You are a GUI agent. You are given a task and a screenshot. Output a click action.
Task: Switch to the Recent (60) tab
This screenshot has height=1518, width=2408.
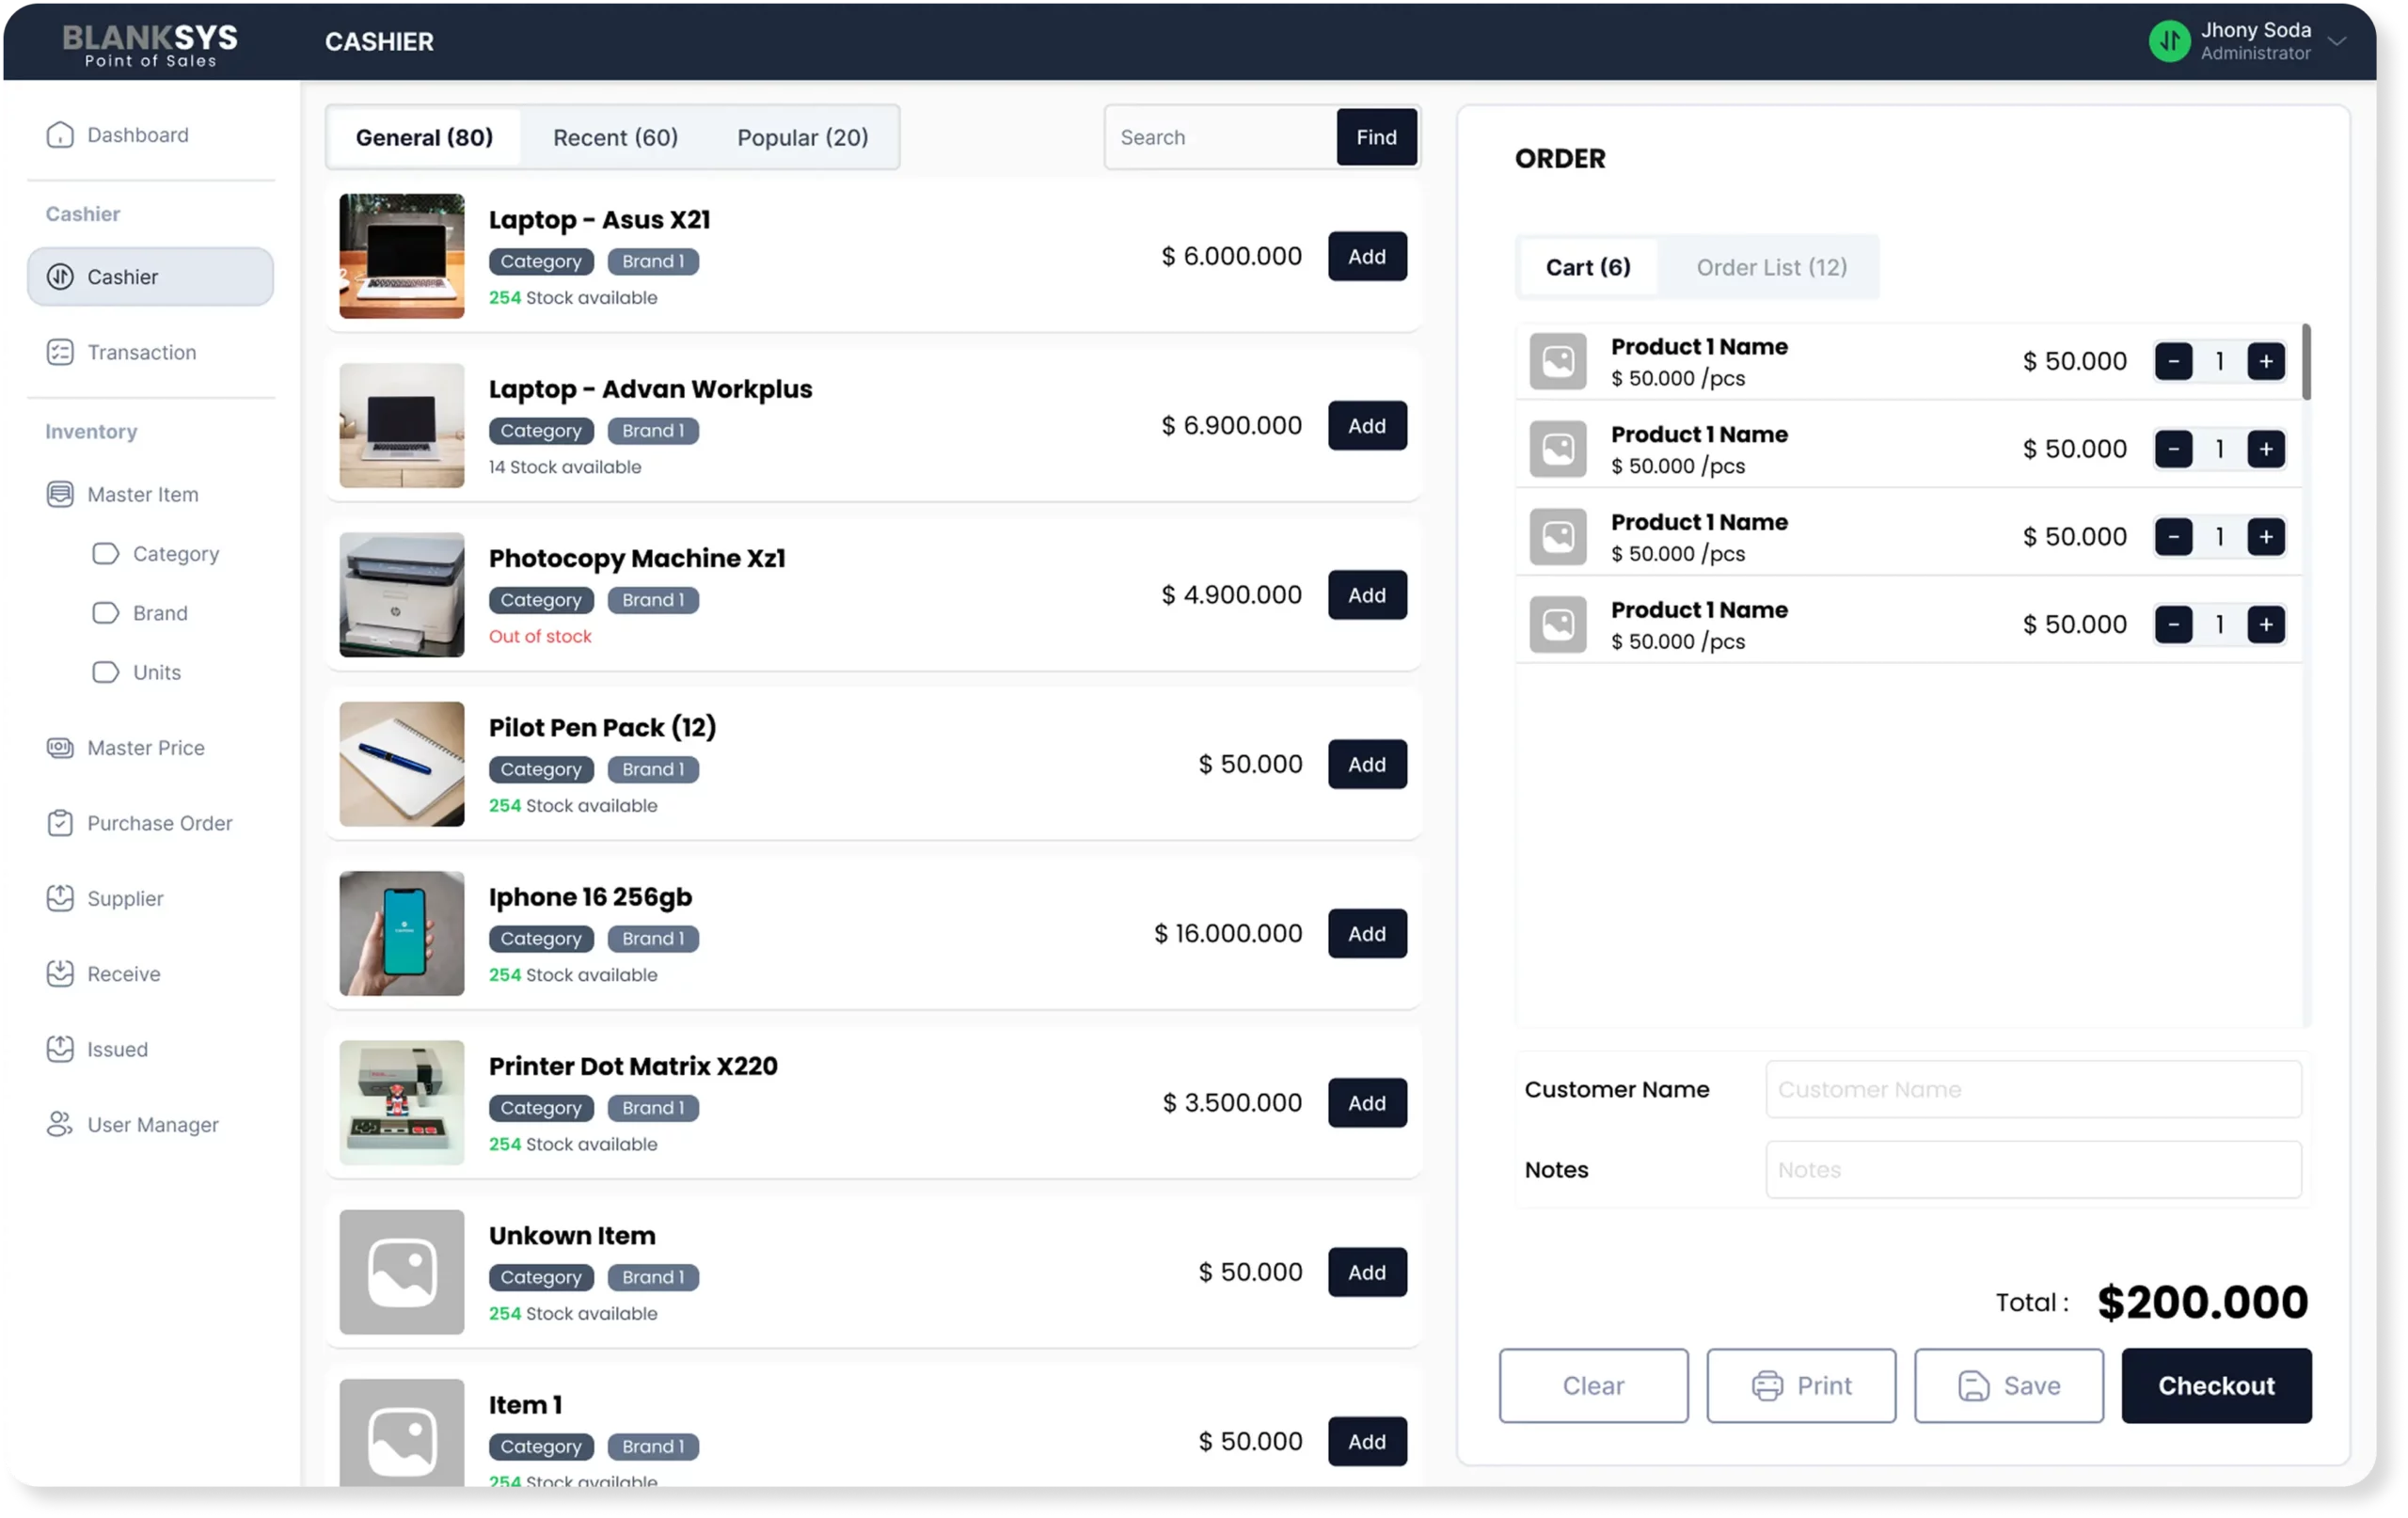(x=615, y=137)
